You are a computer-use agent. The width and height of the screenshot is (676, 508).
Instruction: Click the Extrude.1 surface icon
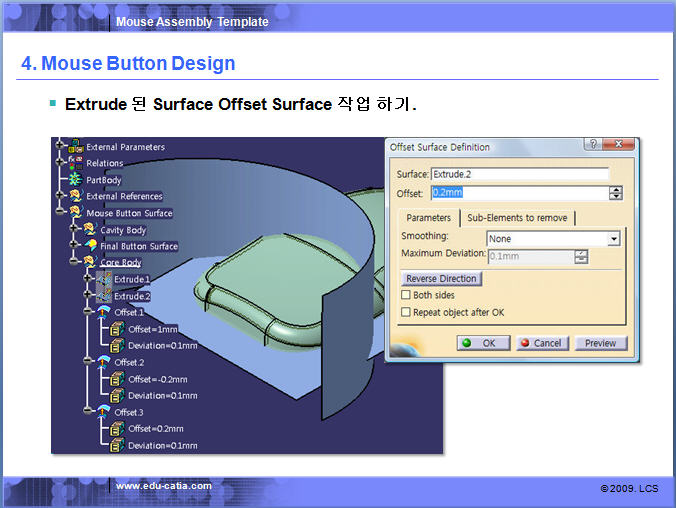tap(103, 279)
